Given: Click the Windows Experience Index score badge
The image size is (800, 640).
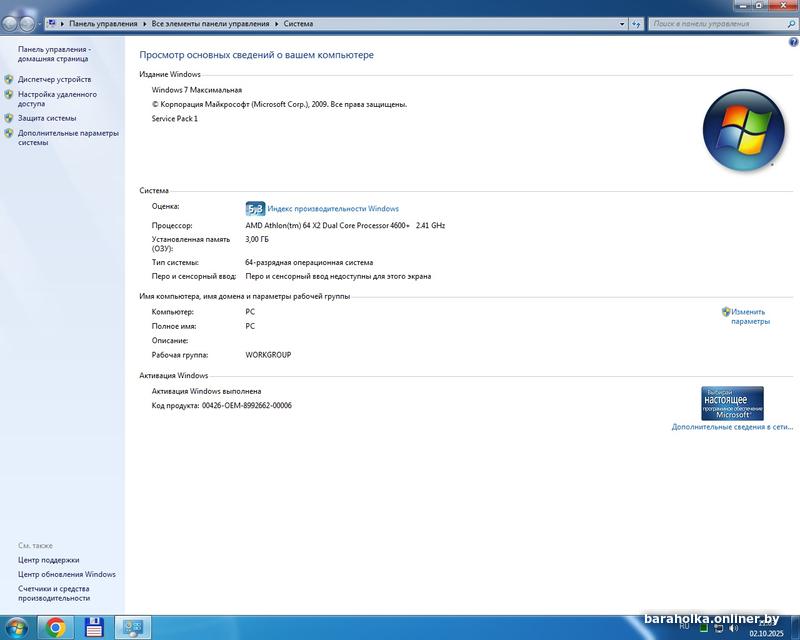Looking at the screenshot, I should click(255, 209).
